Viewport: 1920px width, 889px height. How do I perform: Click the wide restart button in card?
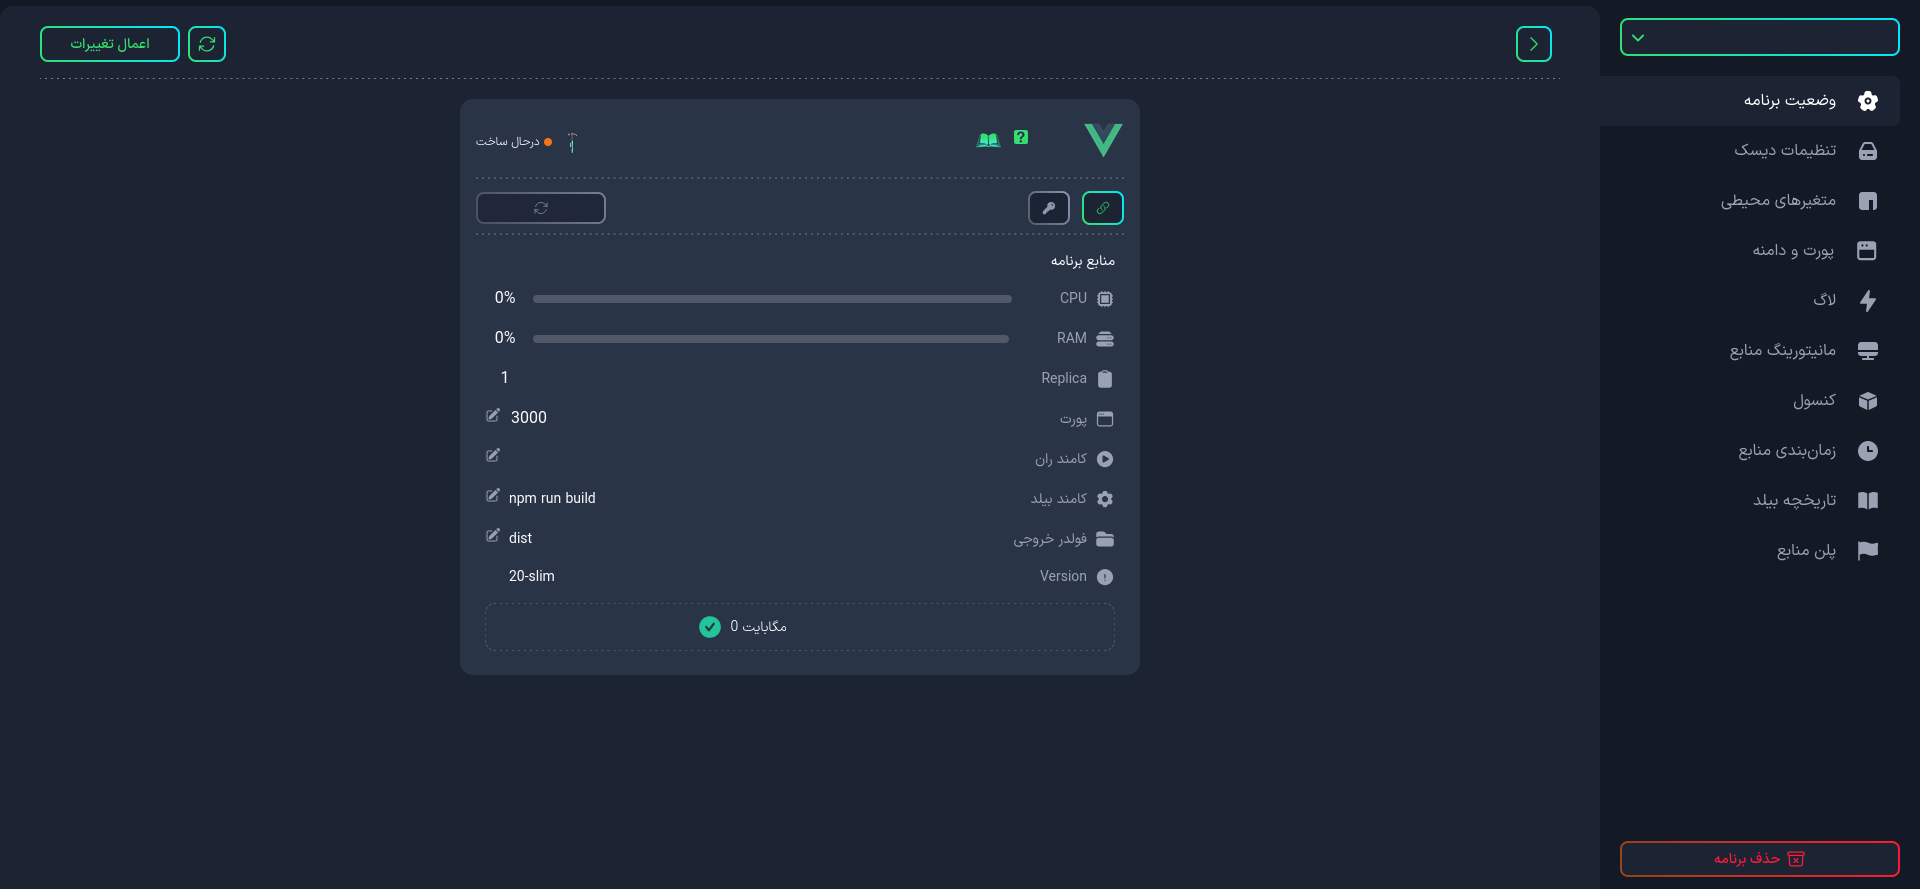pos(541,208)
